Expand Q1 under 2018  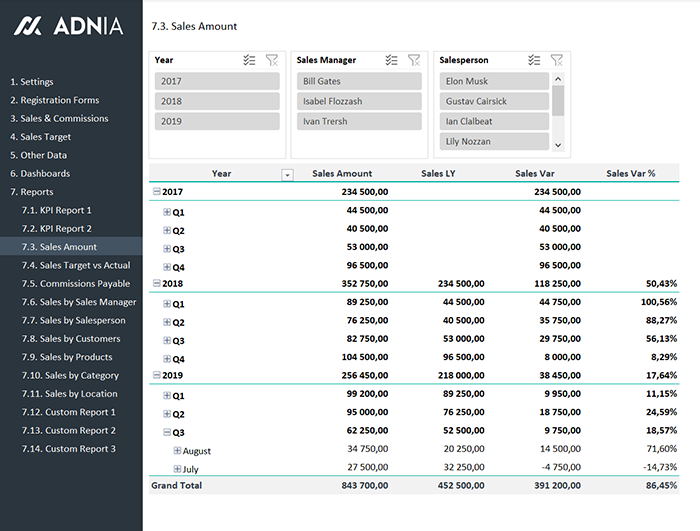pyautogui.click(x=167, y=303)
